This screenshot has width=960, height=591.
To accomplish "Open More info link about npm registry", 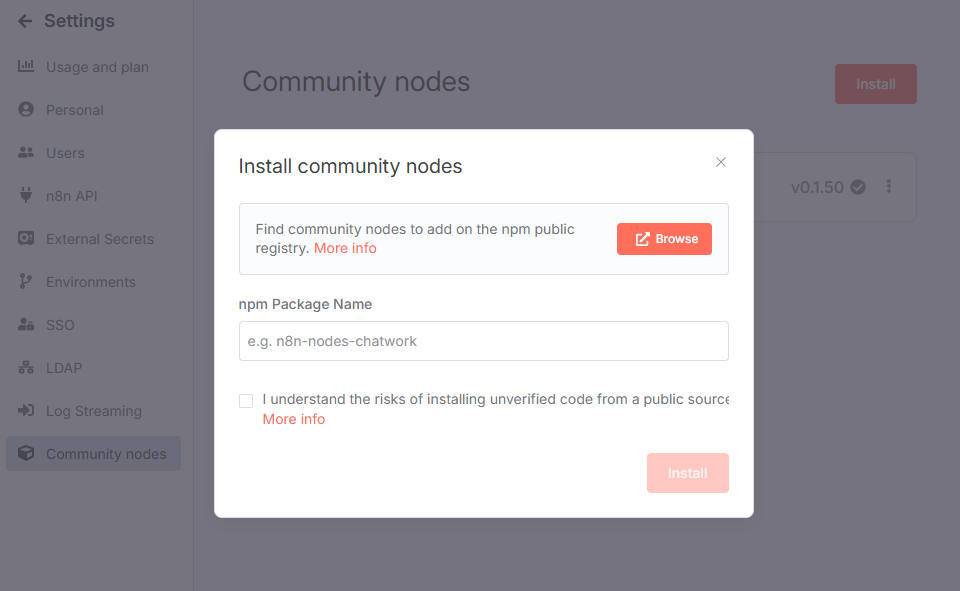I will pos(345,248).
